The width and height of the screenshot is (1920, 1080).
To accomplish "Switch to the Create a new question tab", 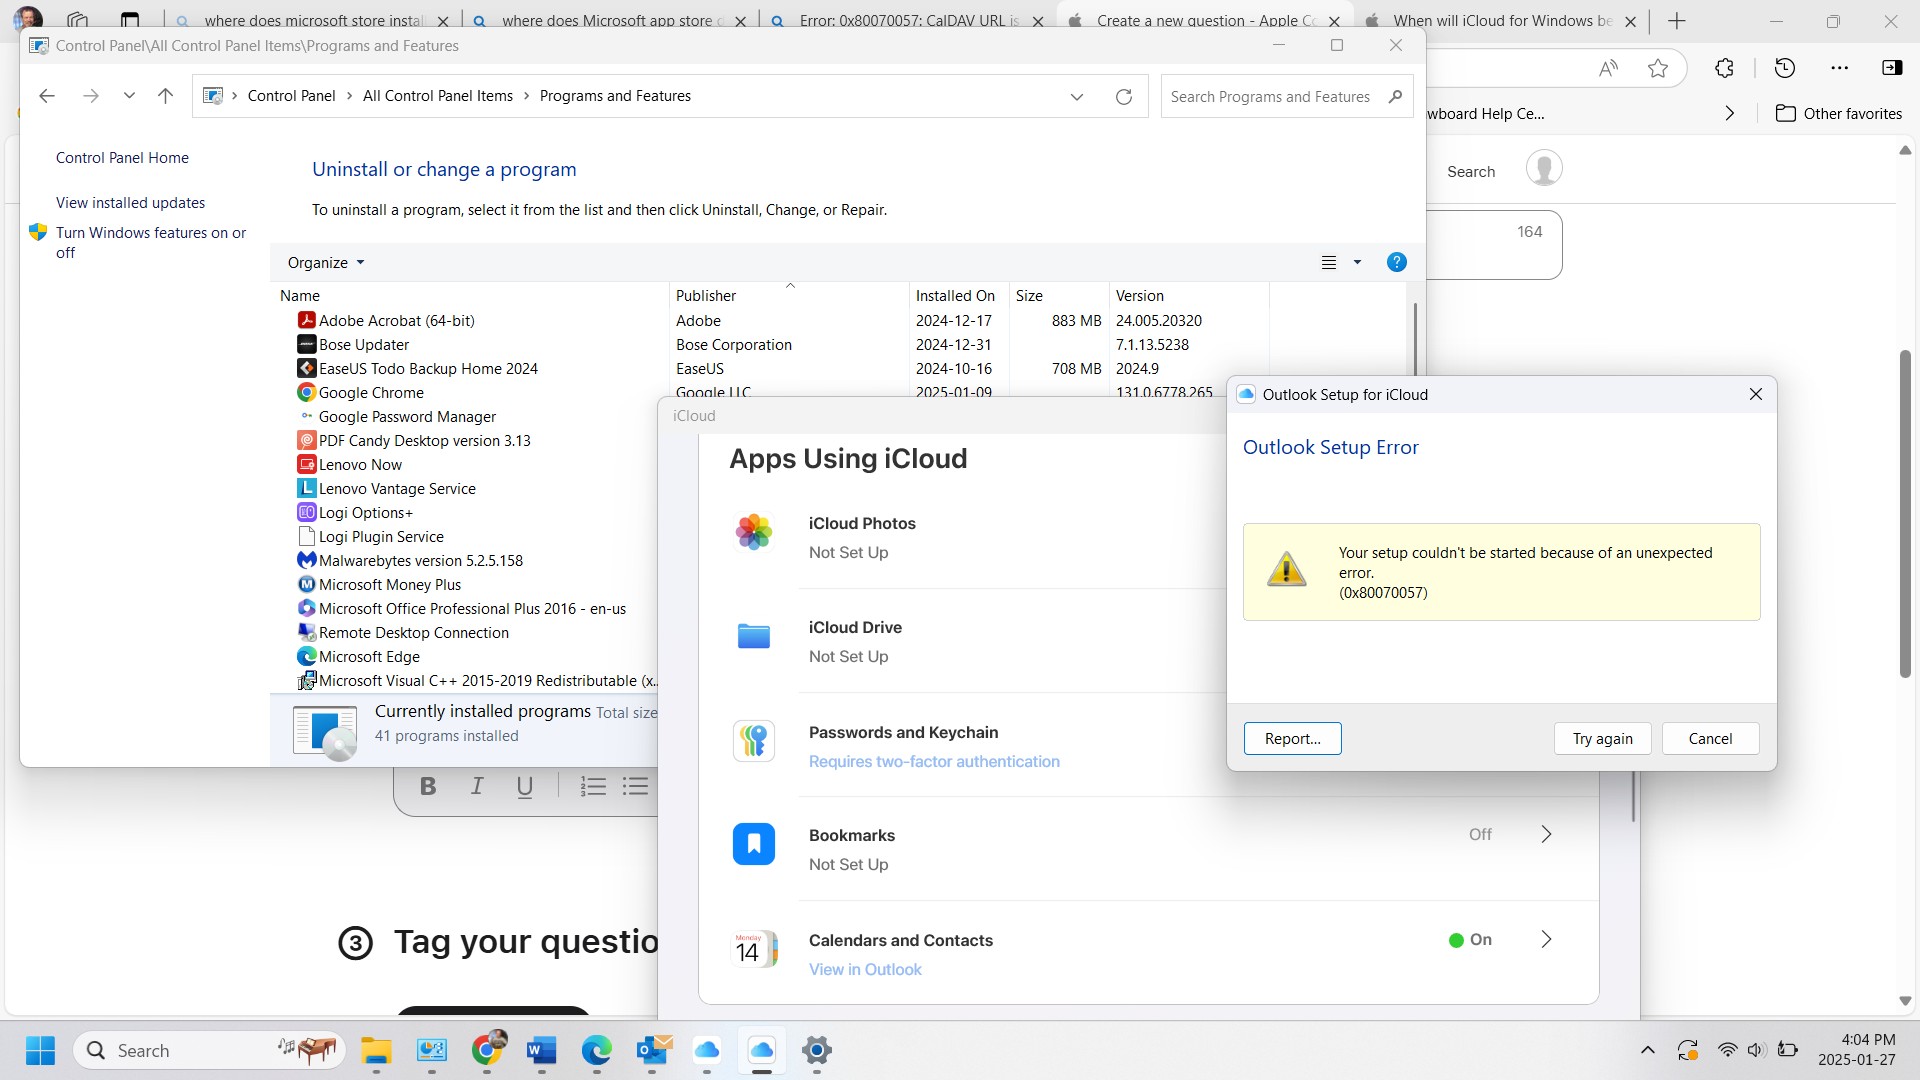I will point(1204,20).
